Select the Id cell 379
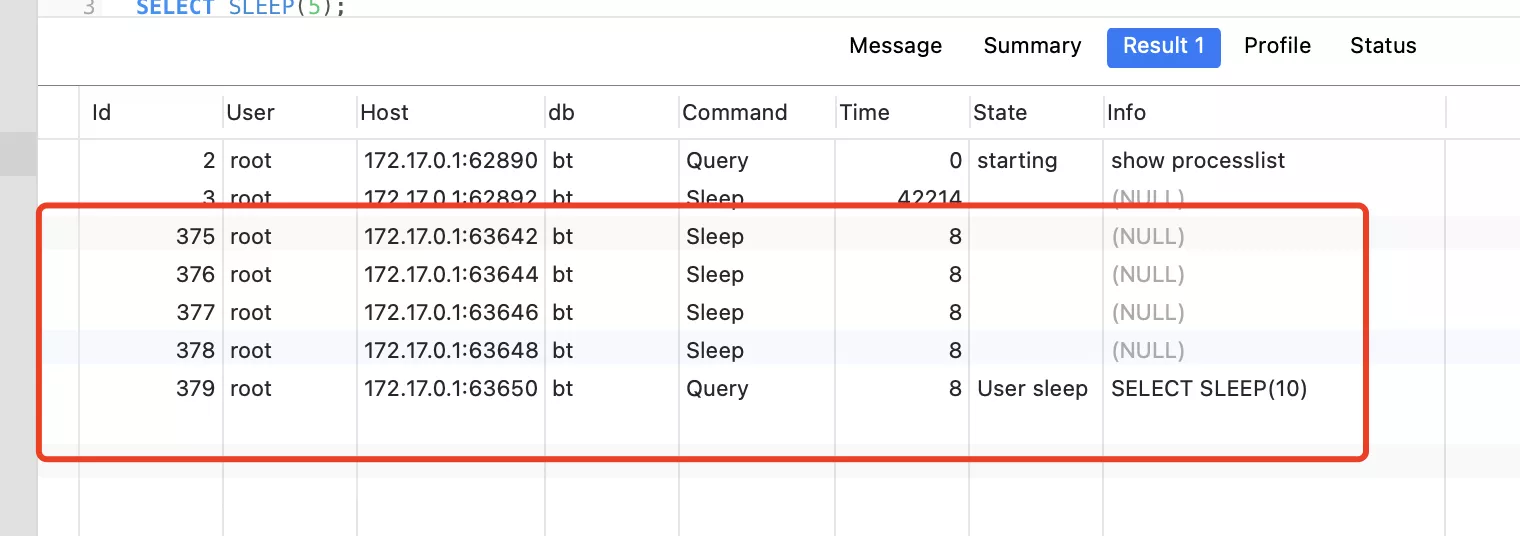This screenshot has height=536, width=1520. (195, 389)
